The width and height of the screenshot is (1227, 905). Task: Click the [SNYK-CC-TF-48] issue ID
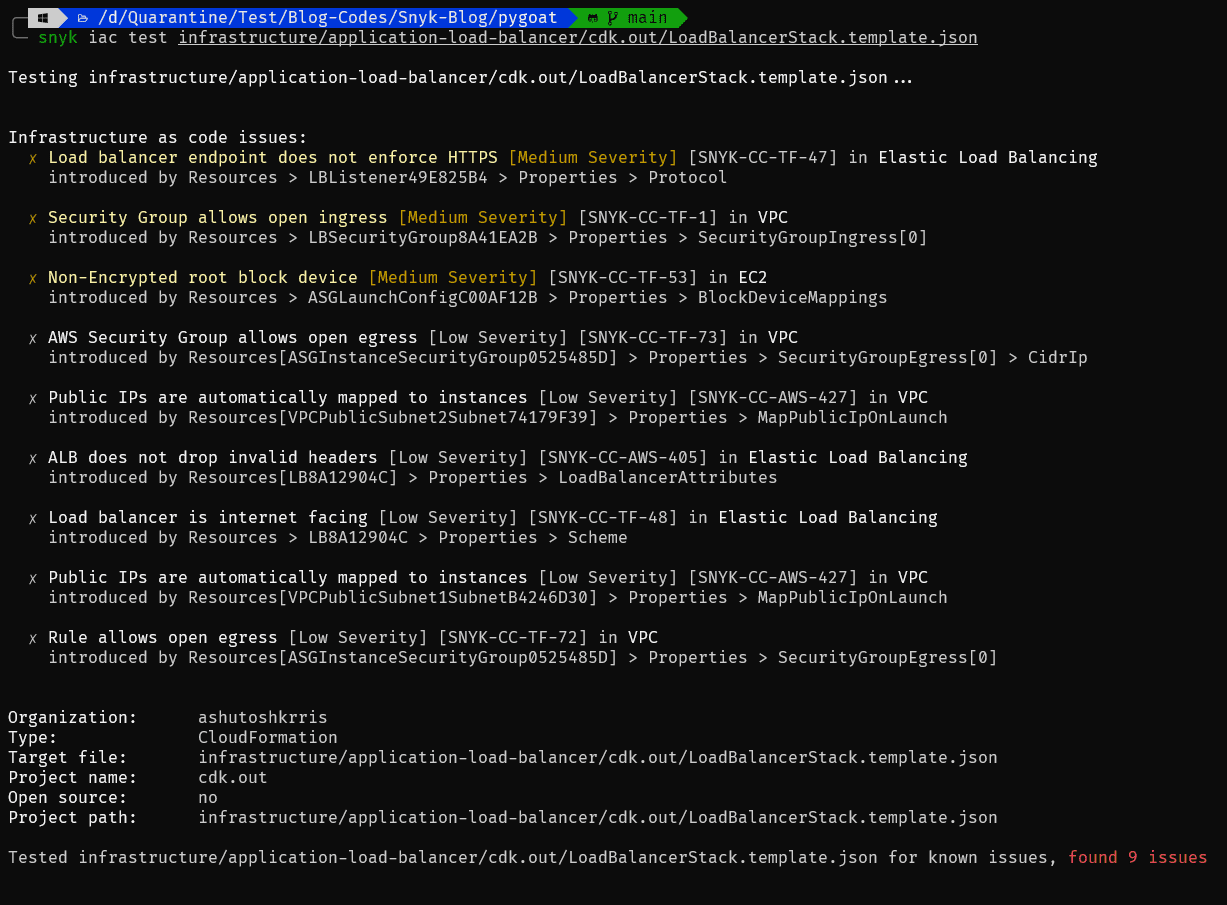603,517
